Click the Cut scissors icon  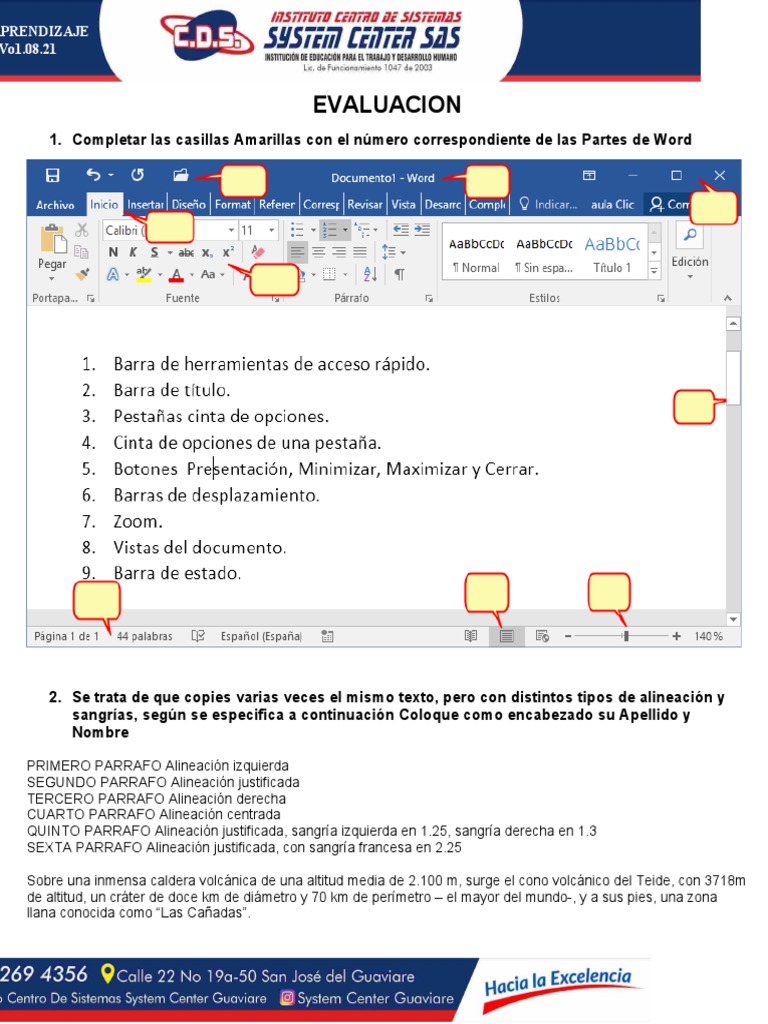[x=82, y=230]
